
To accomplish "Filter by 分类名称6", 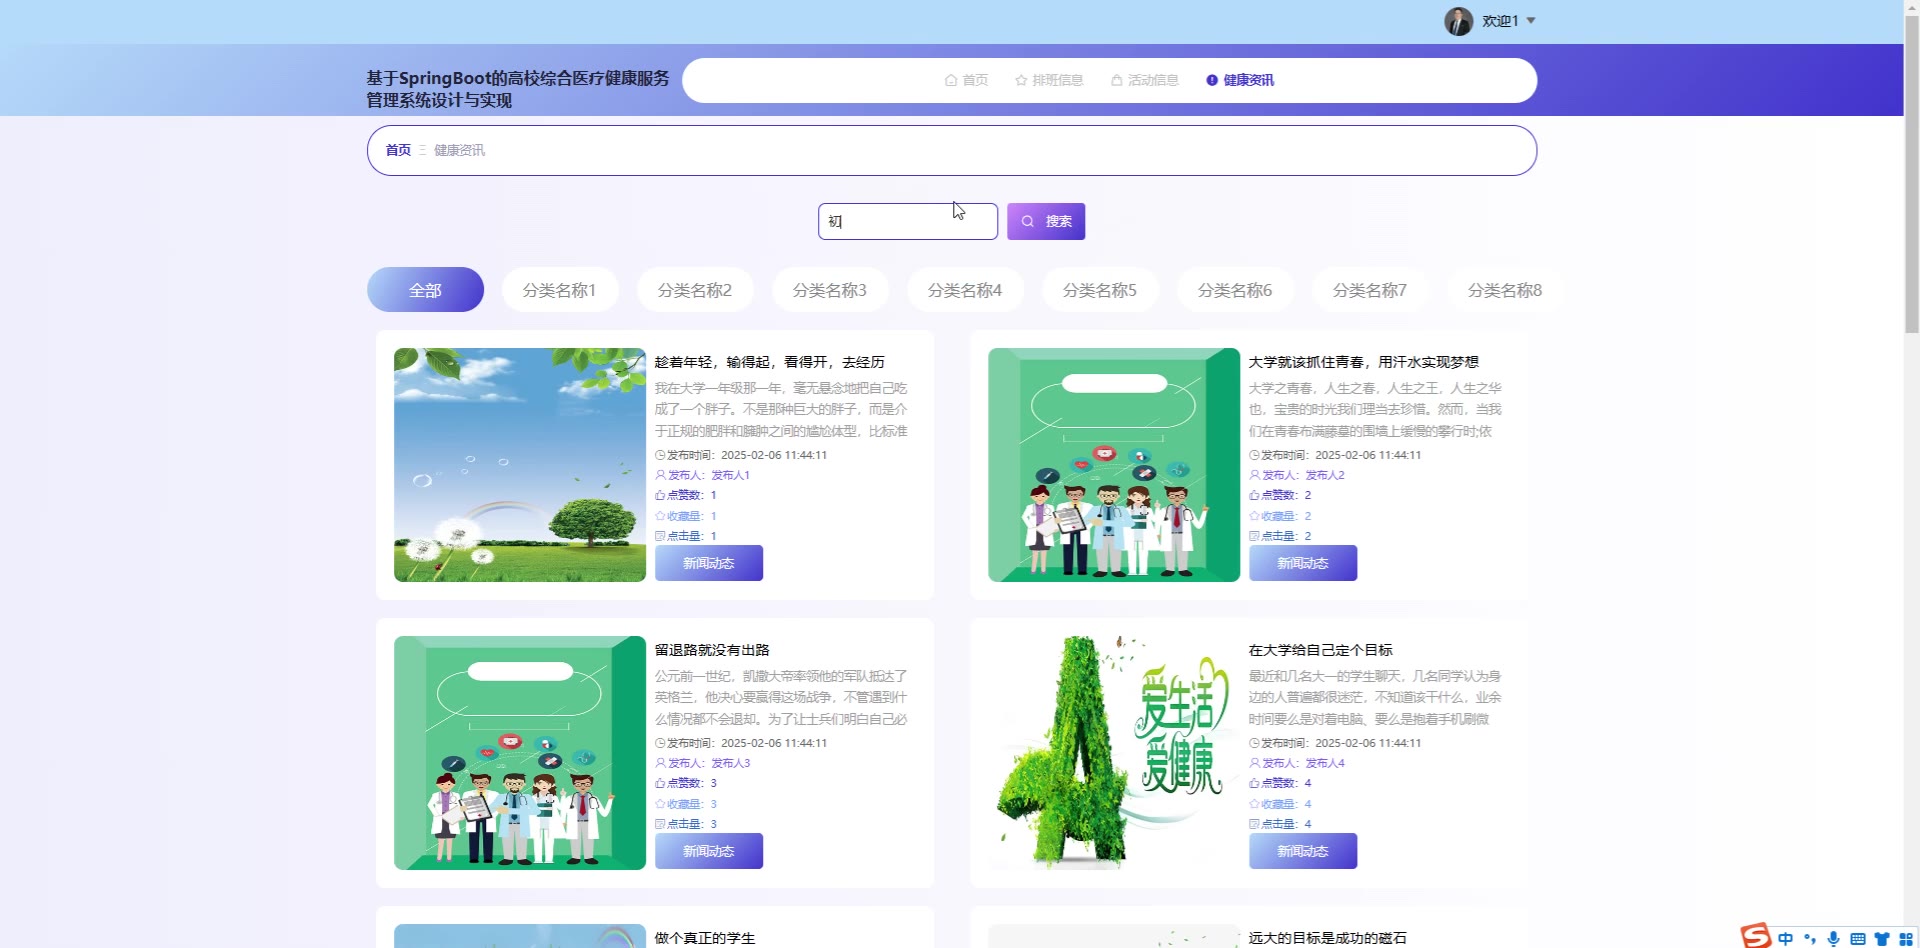I will (x=1235, y=290).
